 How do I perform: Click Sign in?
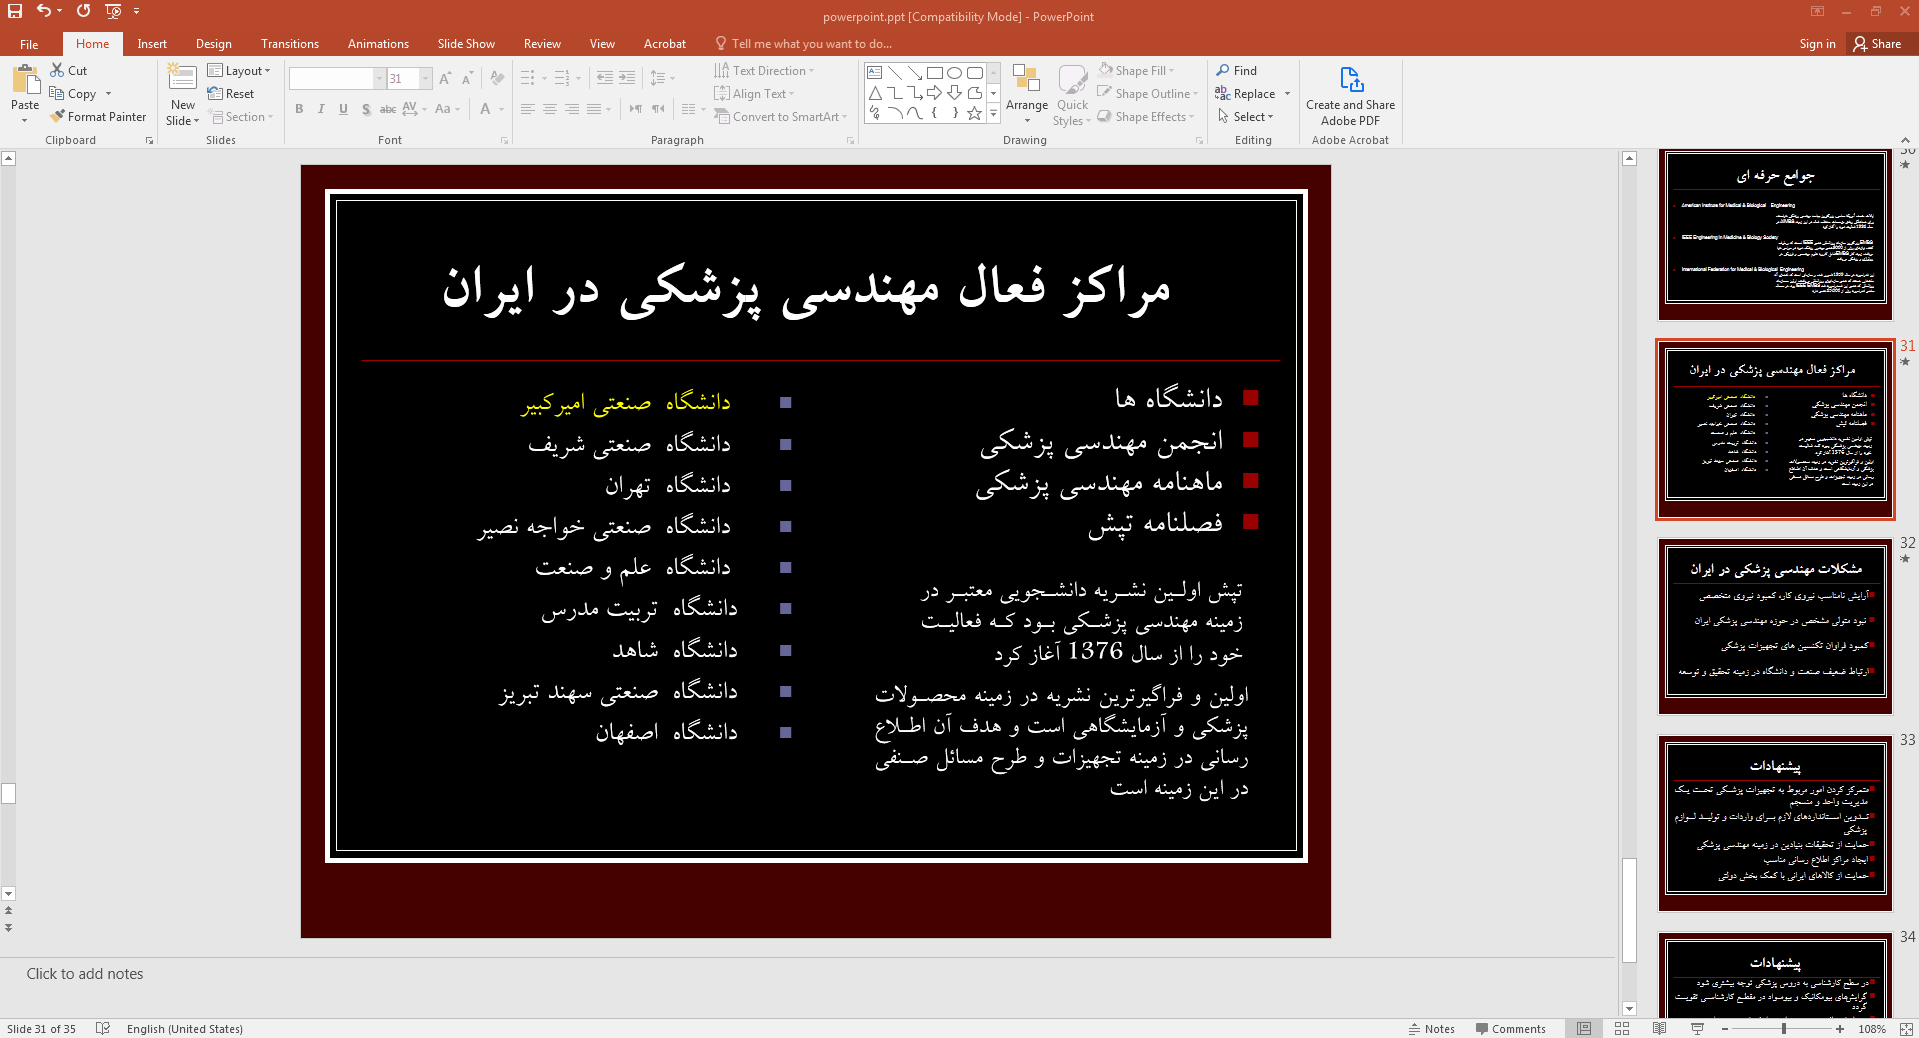(1817, 44)
